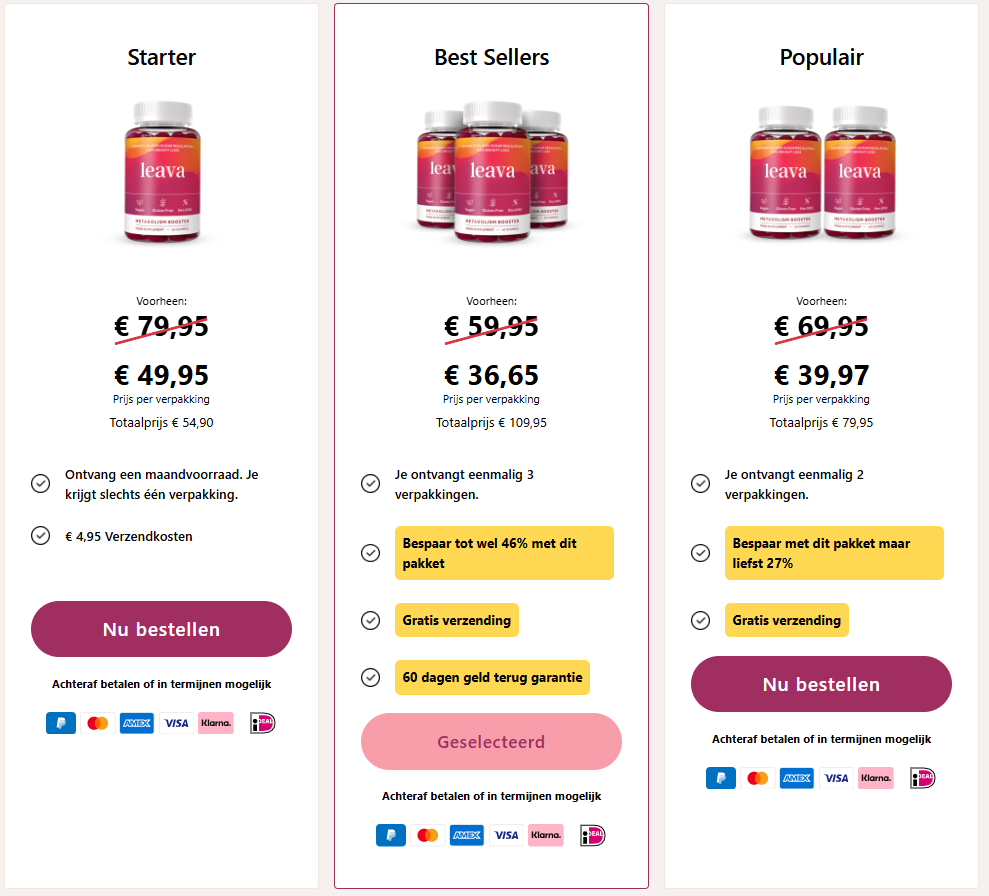989x896 pixels.
Task: Click Klarna icon under Best Sellers package
Action: point(546,834)
